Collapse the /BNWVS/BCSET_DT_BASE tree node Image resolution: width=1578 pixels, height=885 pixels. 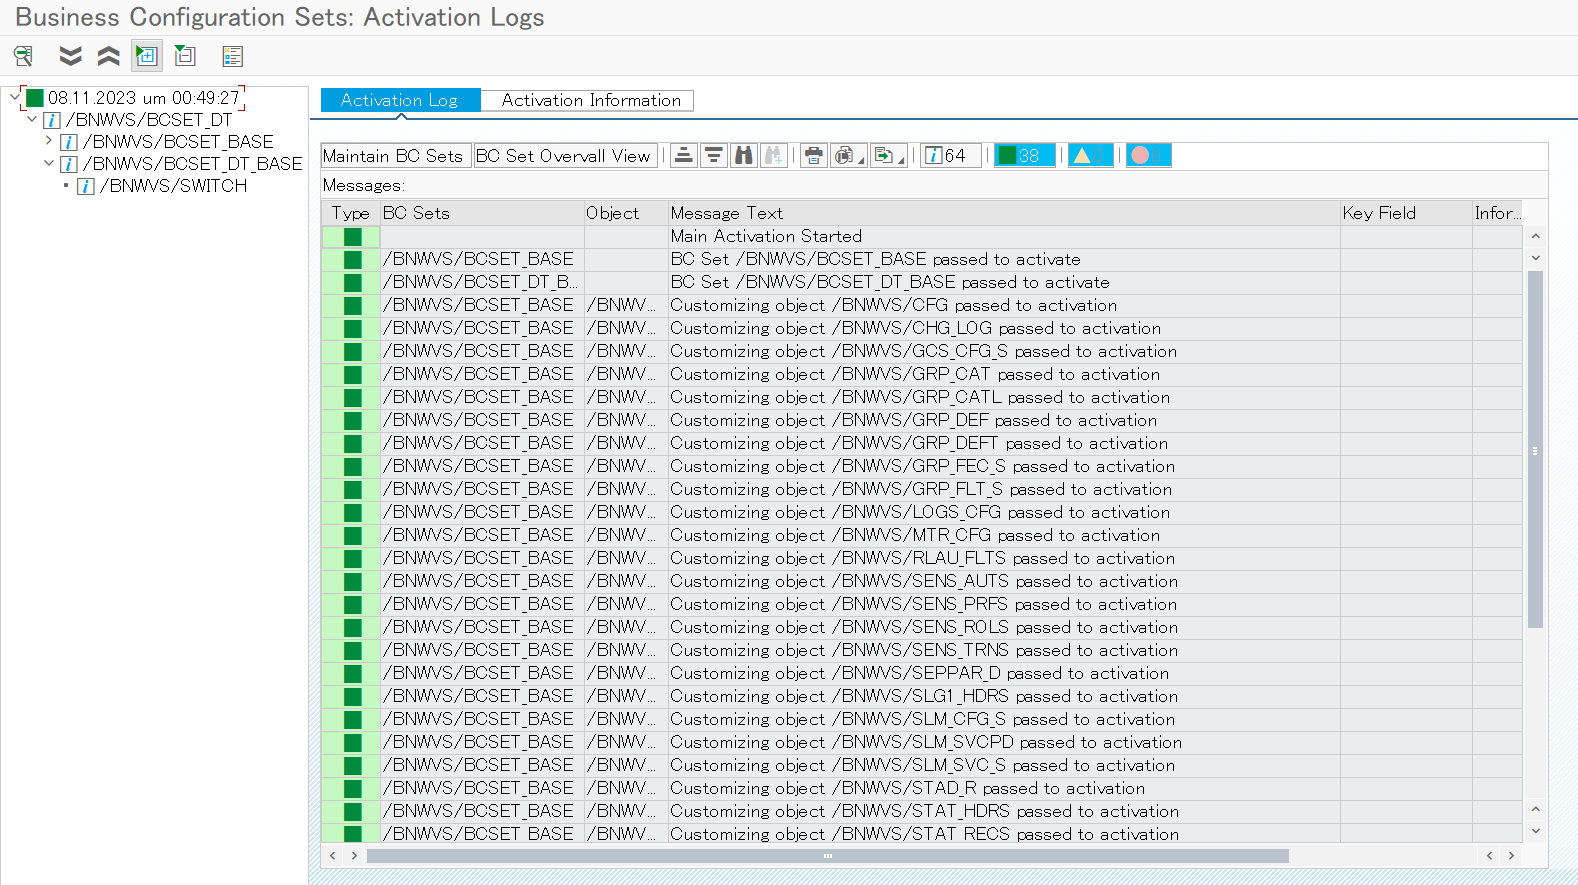click(x=48, y=163)
